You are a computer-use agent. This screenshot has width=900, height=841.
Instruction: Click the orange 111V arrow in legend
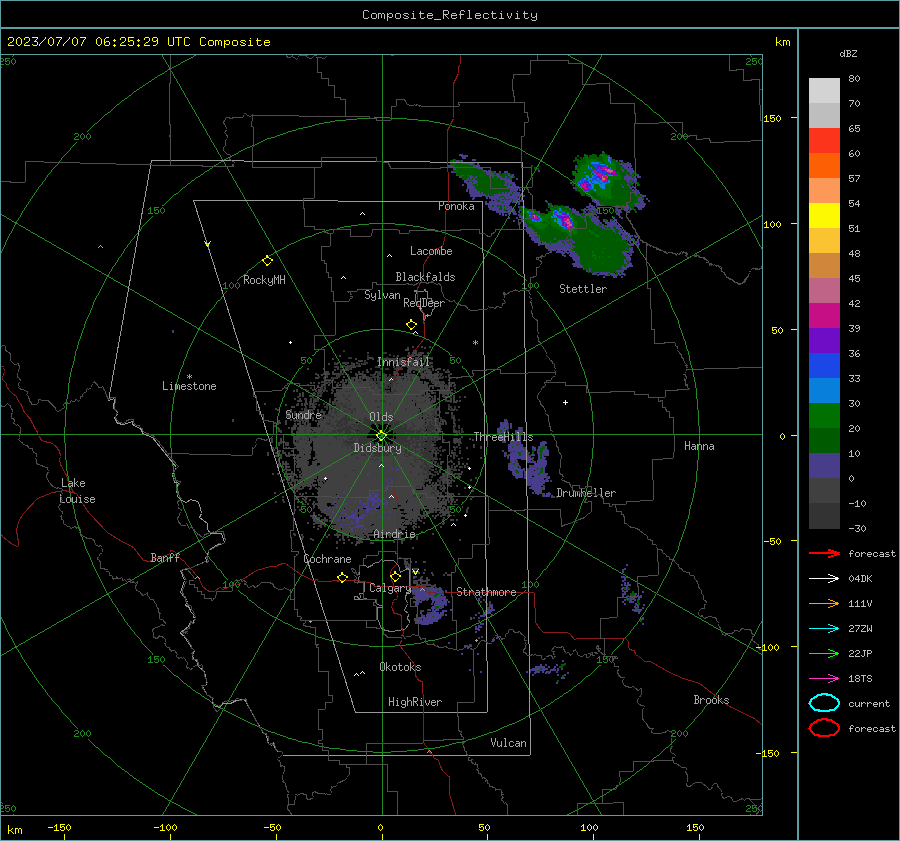824,603
